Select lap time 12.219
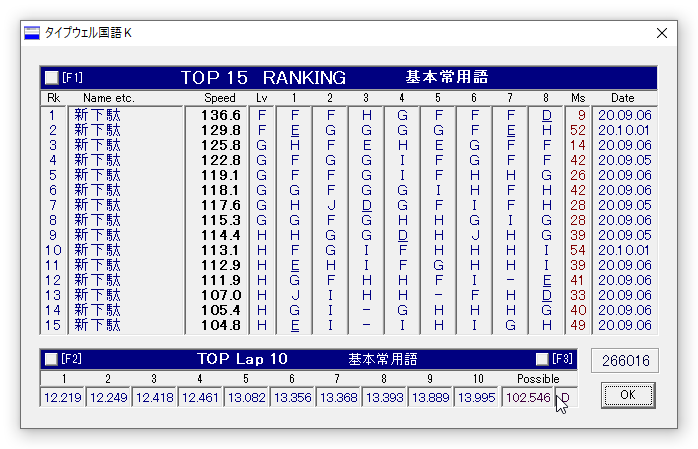This screenshot has height=449, width=698. pos(62,397)
